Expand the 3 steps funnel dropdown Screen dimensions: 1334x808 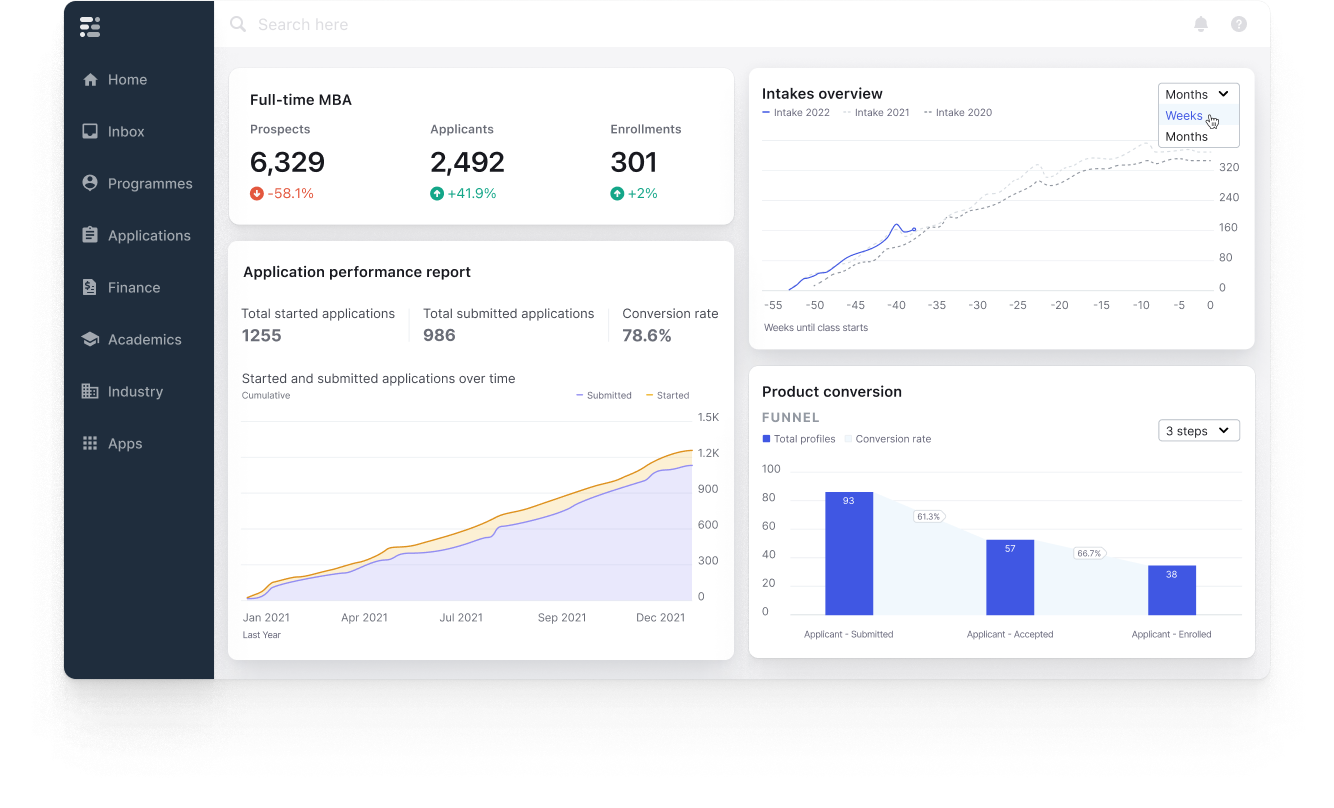[1198, 431]
